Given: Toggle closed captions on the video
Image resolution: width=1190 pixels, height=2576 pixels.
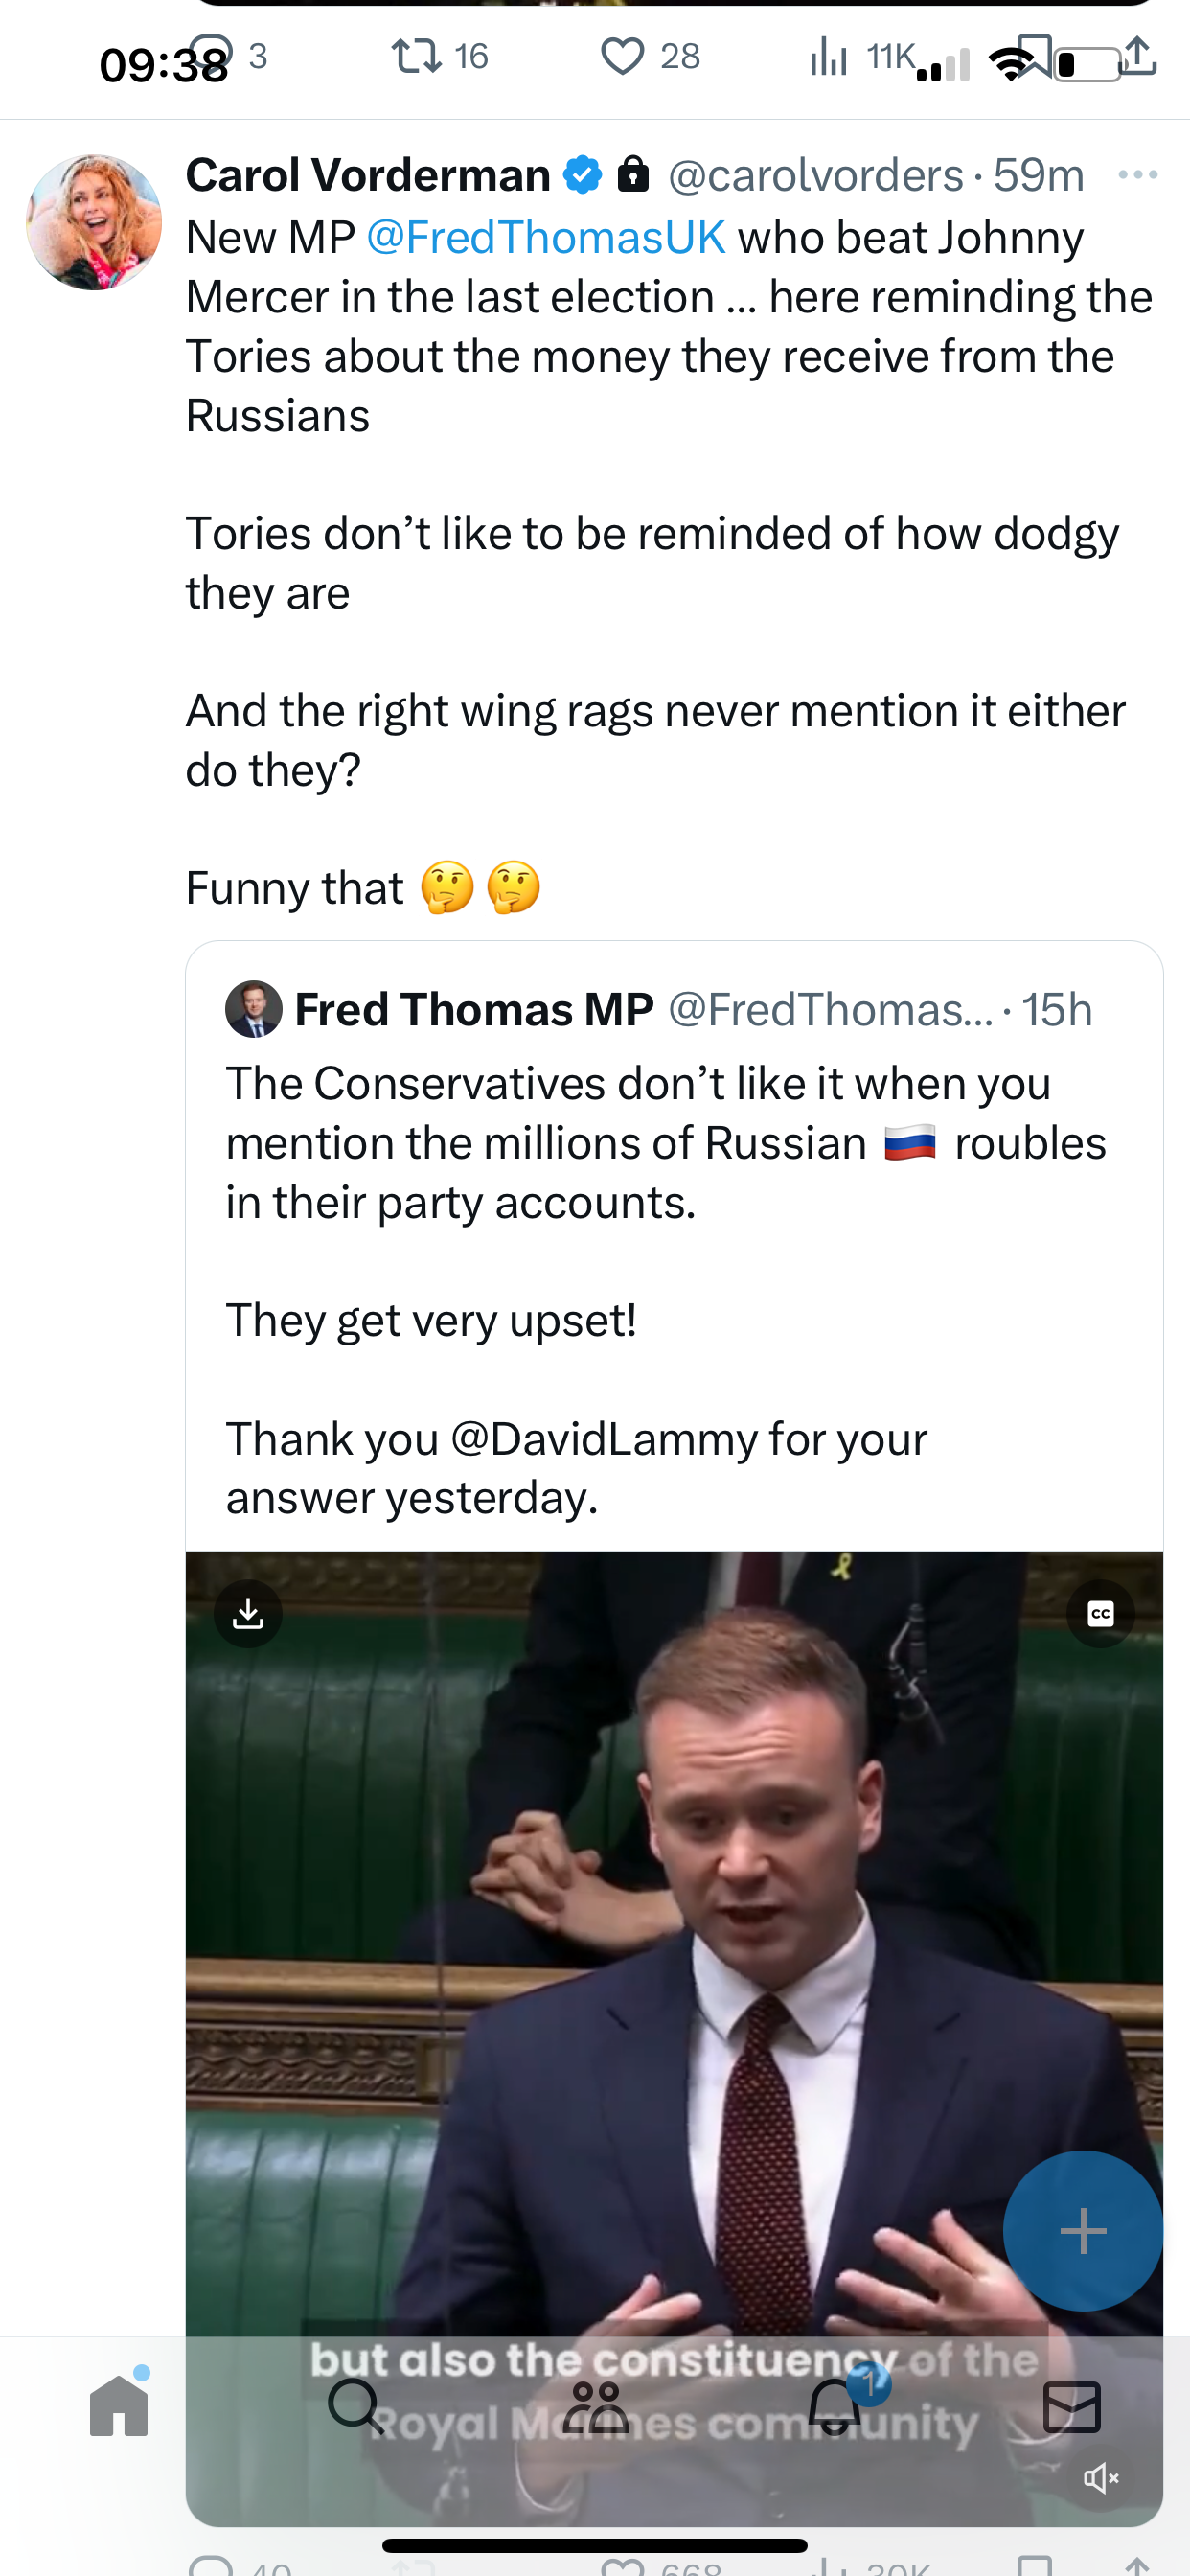Looking at the screenshot, I should [1100, 1613].
